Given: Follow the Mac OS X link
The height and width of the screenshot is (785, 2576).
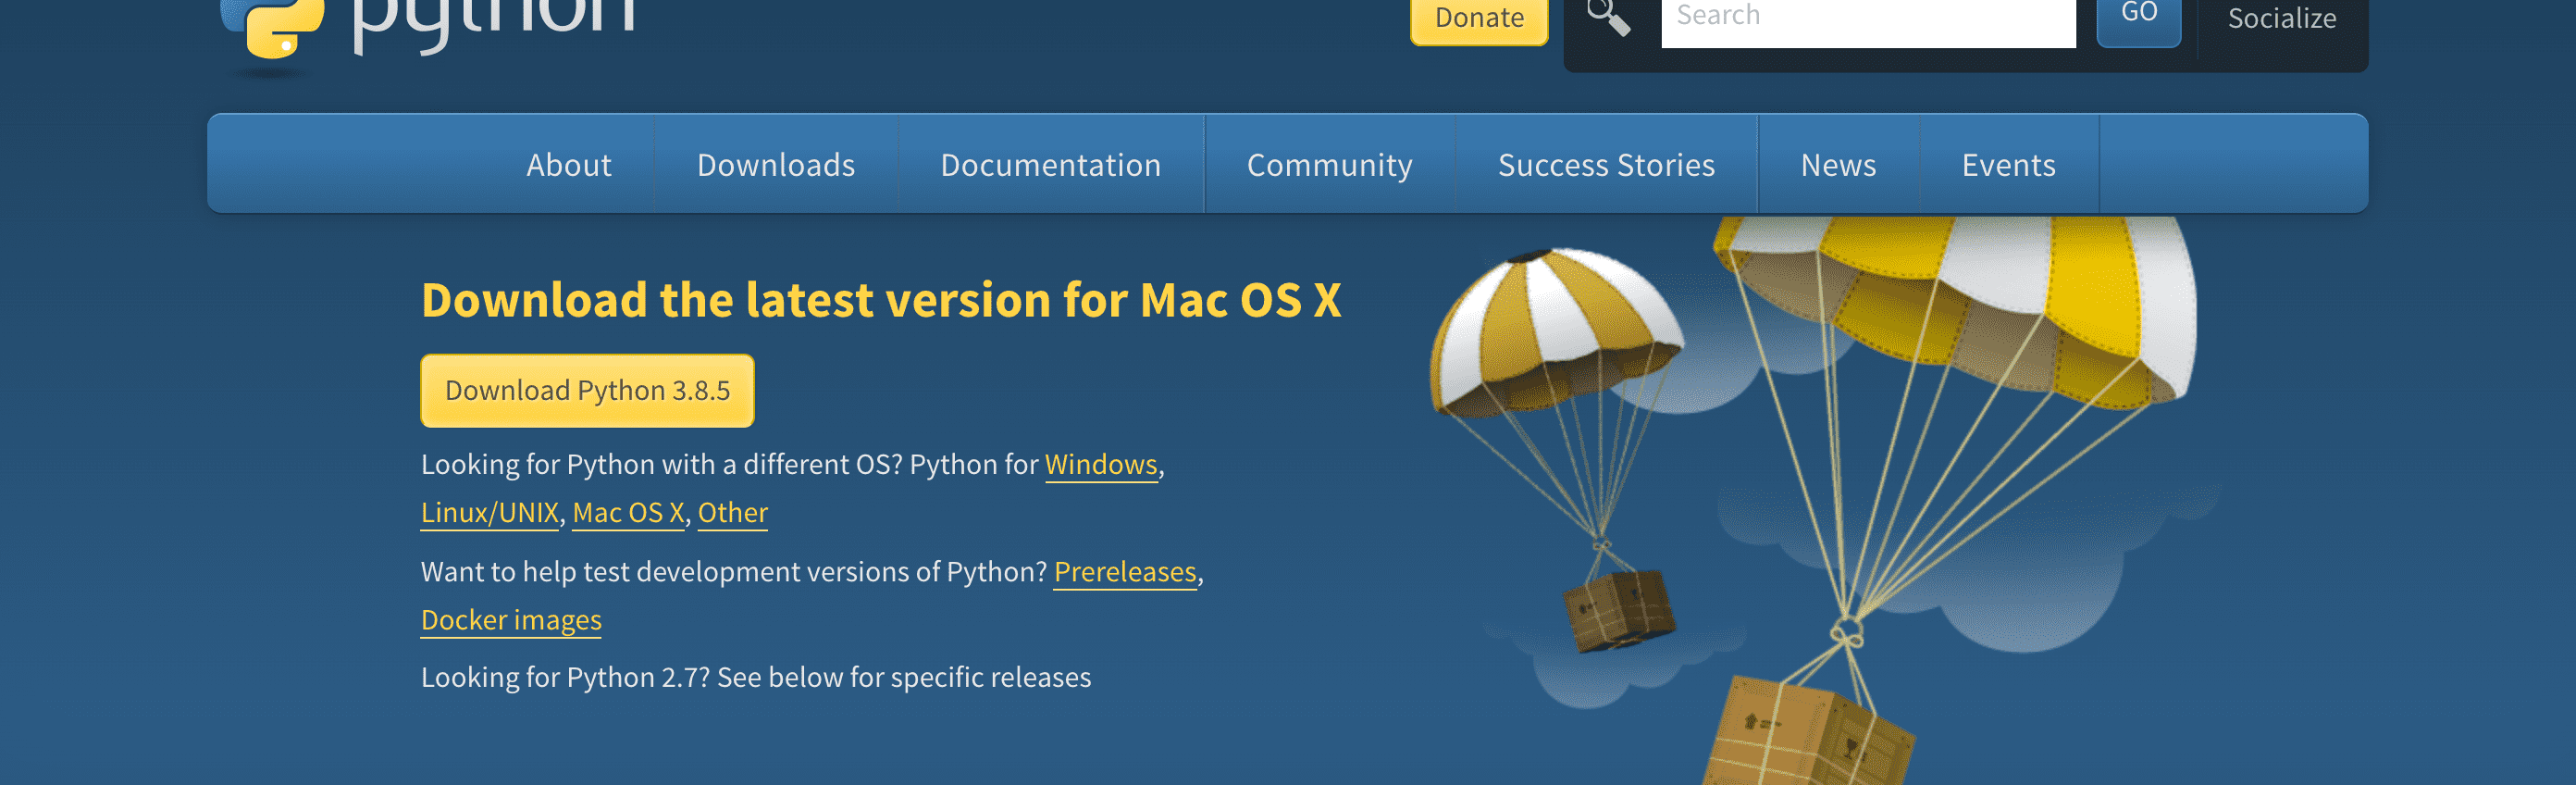Looking at the screenshot, I should [x=628, y=513].
